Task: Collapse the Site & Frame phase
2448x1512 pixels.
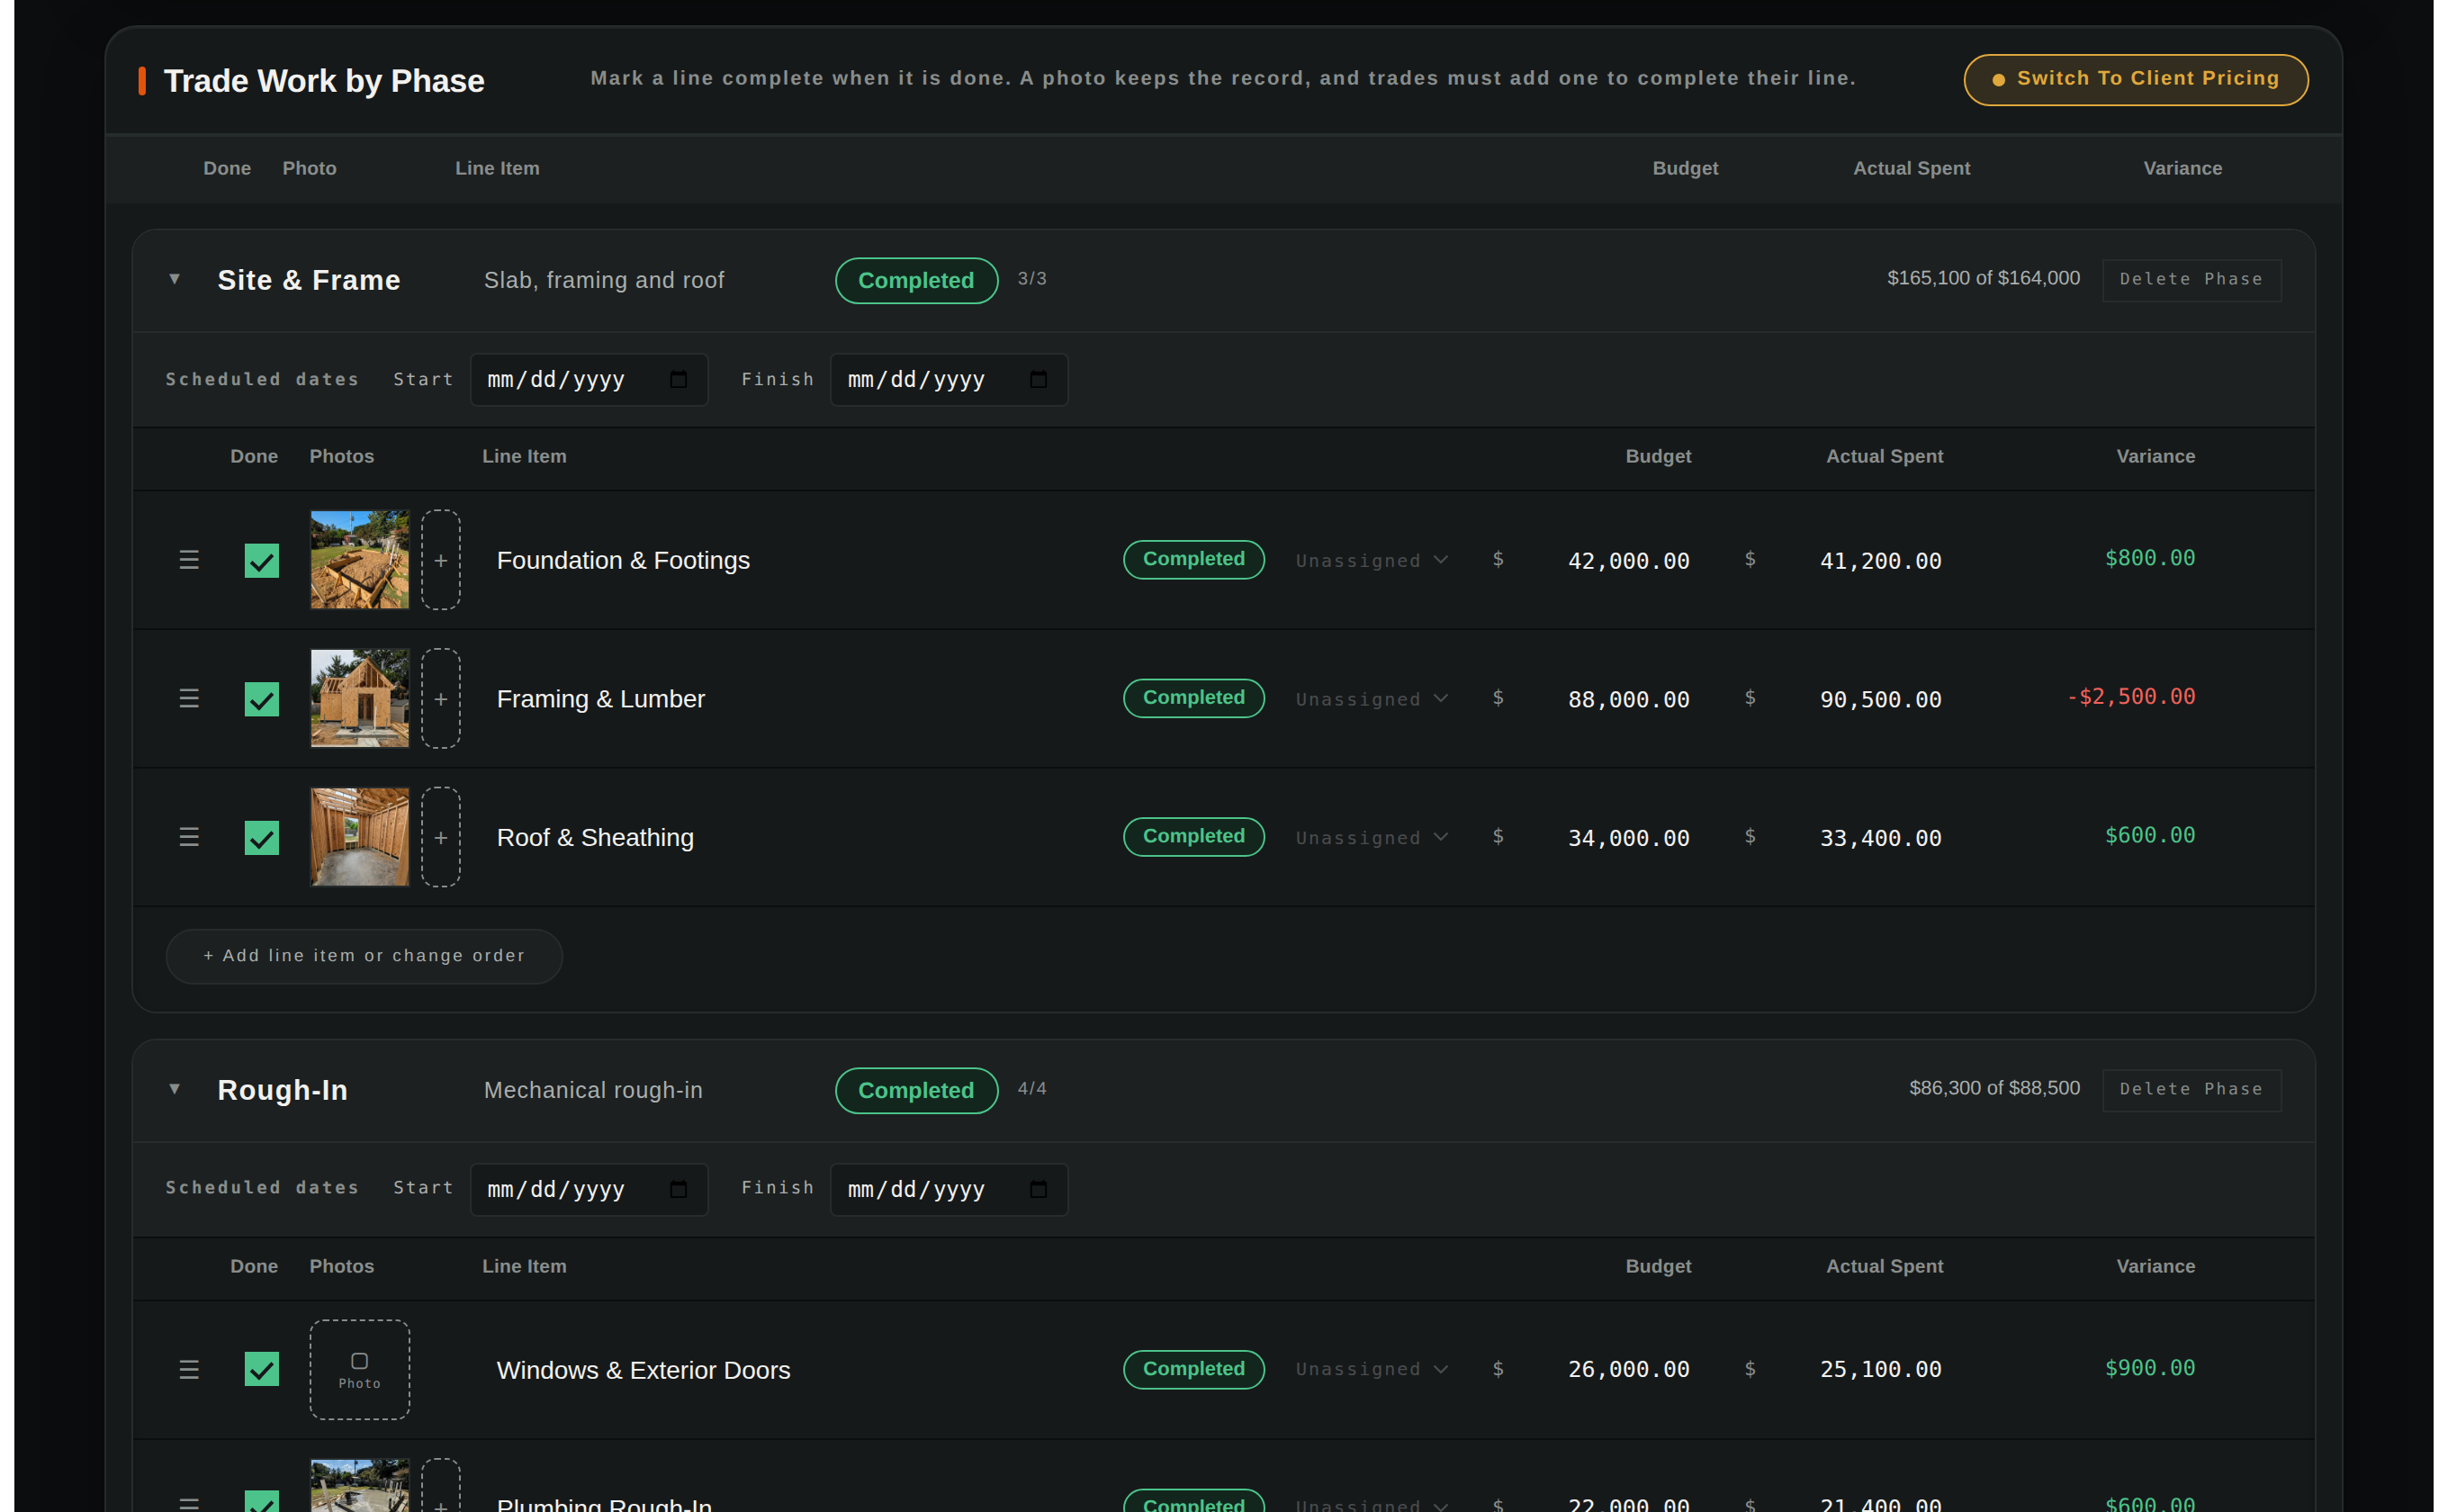Action: point(175,279)
